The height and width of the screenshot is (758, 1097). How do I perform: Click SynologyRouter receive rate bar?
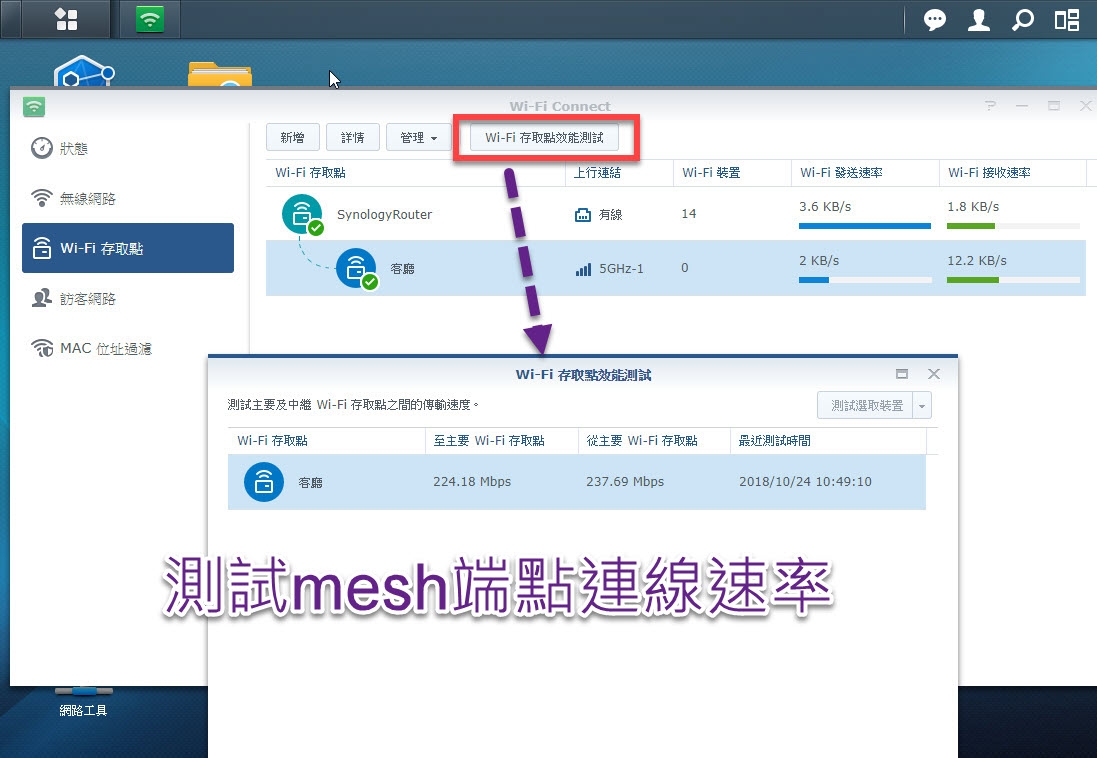click(1013, 226)
